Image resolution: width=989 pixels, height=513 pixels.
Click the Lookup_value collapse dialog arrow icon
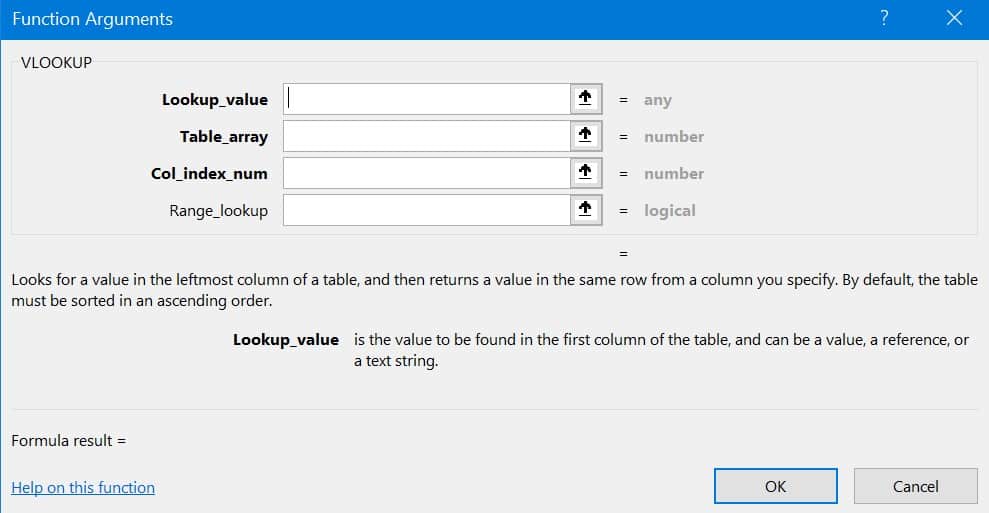pos(586,99)
